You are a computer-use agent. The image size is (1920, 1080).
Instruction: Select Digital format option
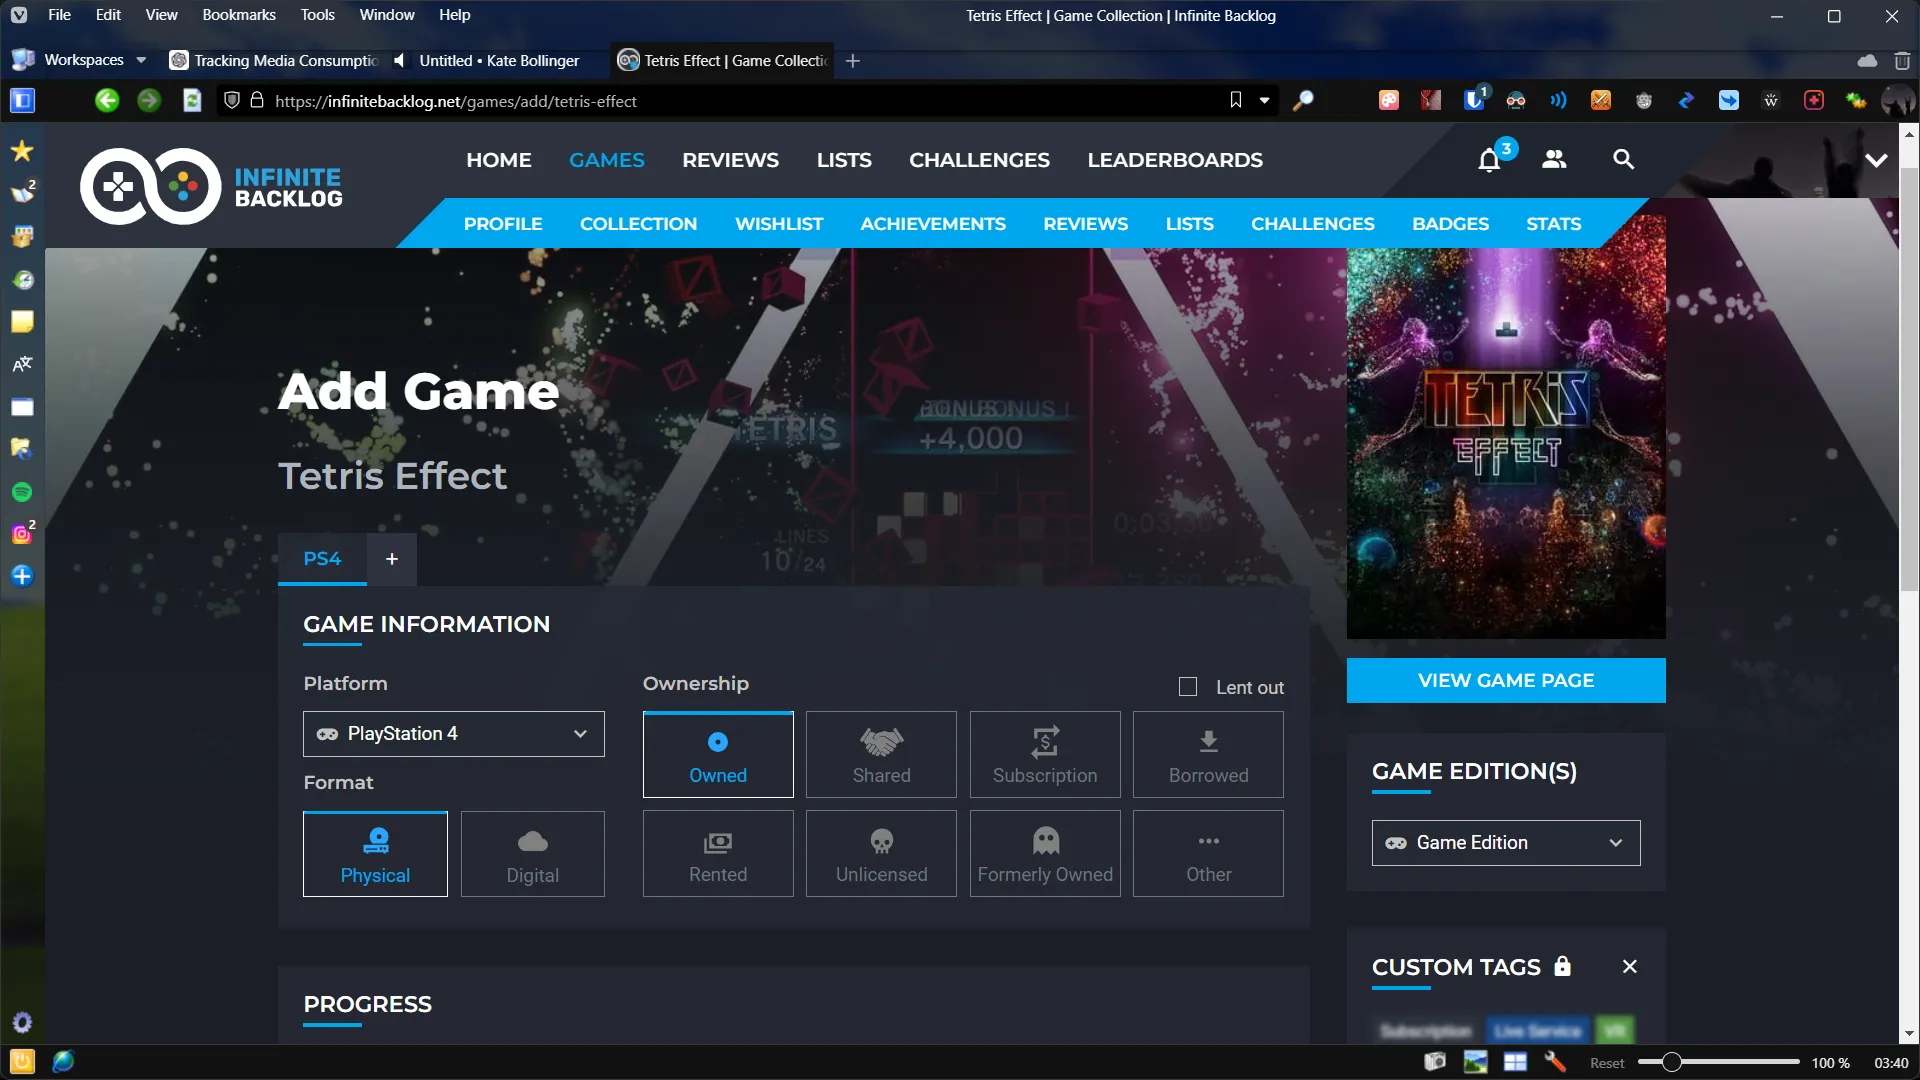tap(533, 854)
